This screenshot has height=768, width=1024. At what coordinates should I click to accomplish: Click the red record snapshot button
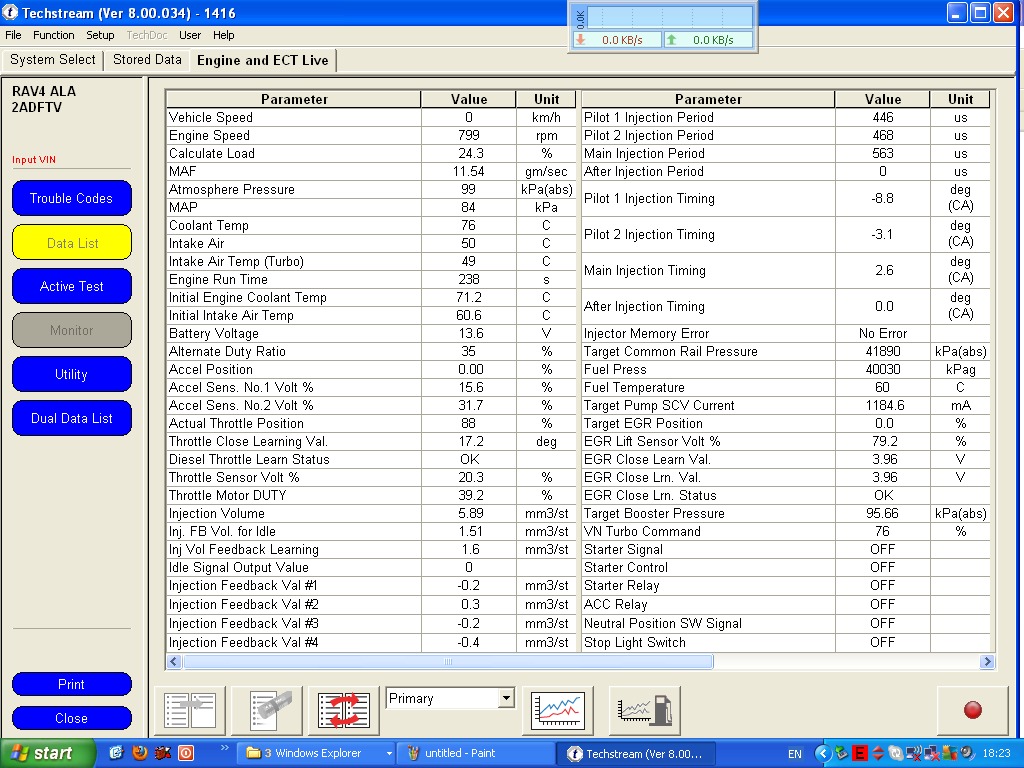(971, 710)
